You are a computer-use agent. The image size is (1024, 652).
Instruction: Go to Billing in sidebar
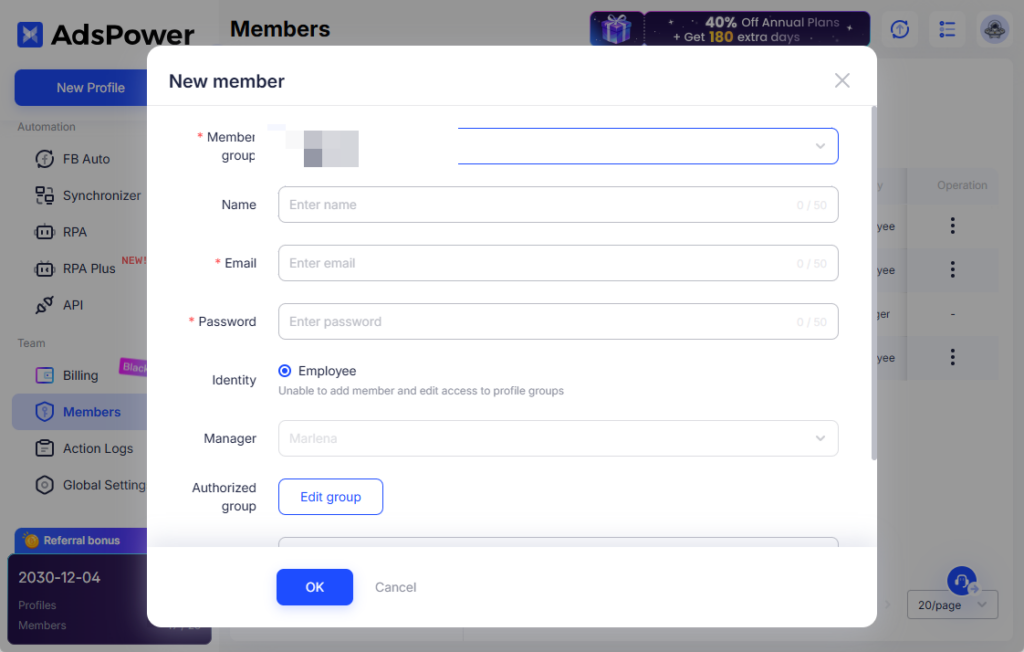80,376
